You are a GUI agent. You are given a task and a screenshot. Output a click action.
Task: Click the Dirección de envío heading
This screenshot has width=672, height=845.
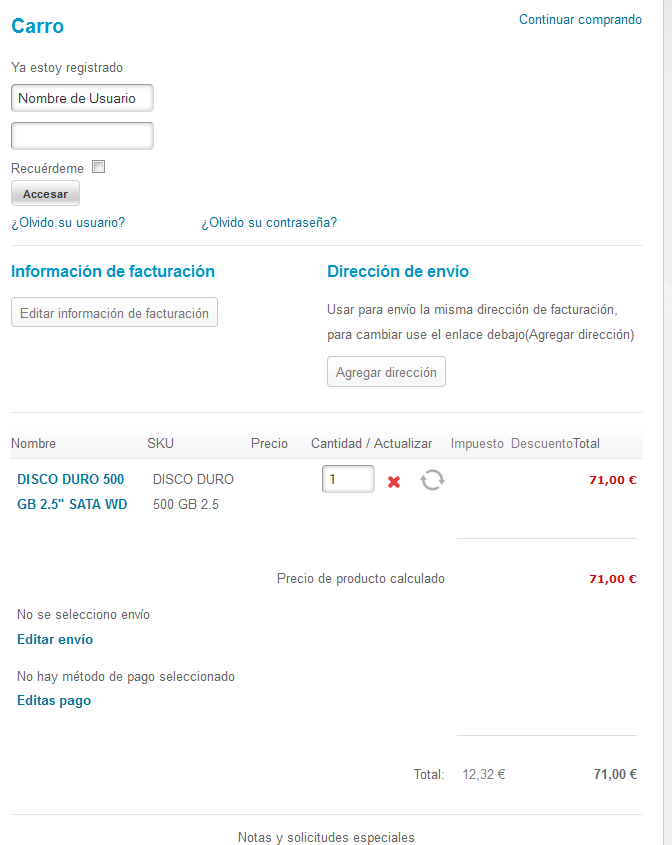[x=398, y=271]
